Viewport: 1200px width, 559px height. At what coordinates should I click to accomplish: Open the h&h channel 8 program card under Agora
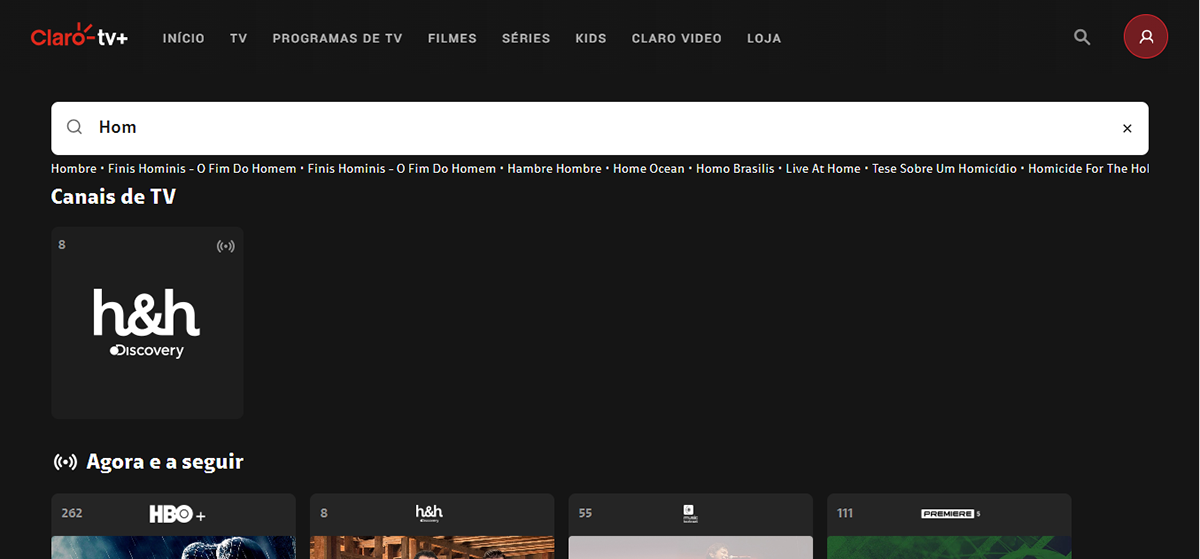[x=432, y=526]
